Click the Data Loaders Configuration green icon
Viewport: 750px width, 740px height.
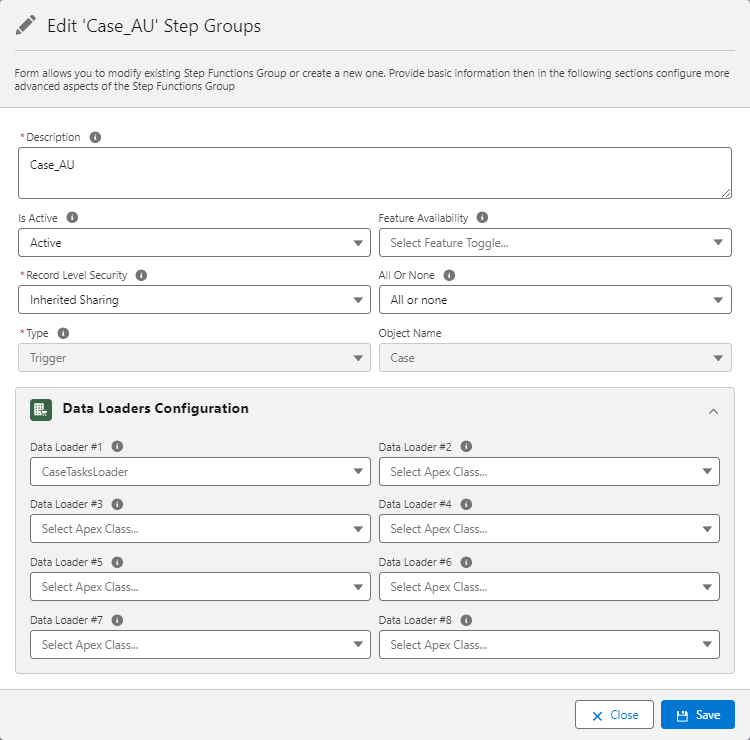pyautogui.click(x=41, y=410)
